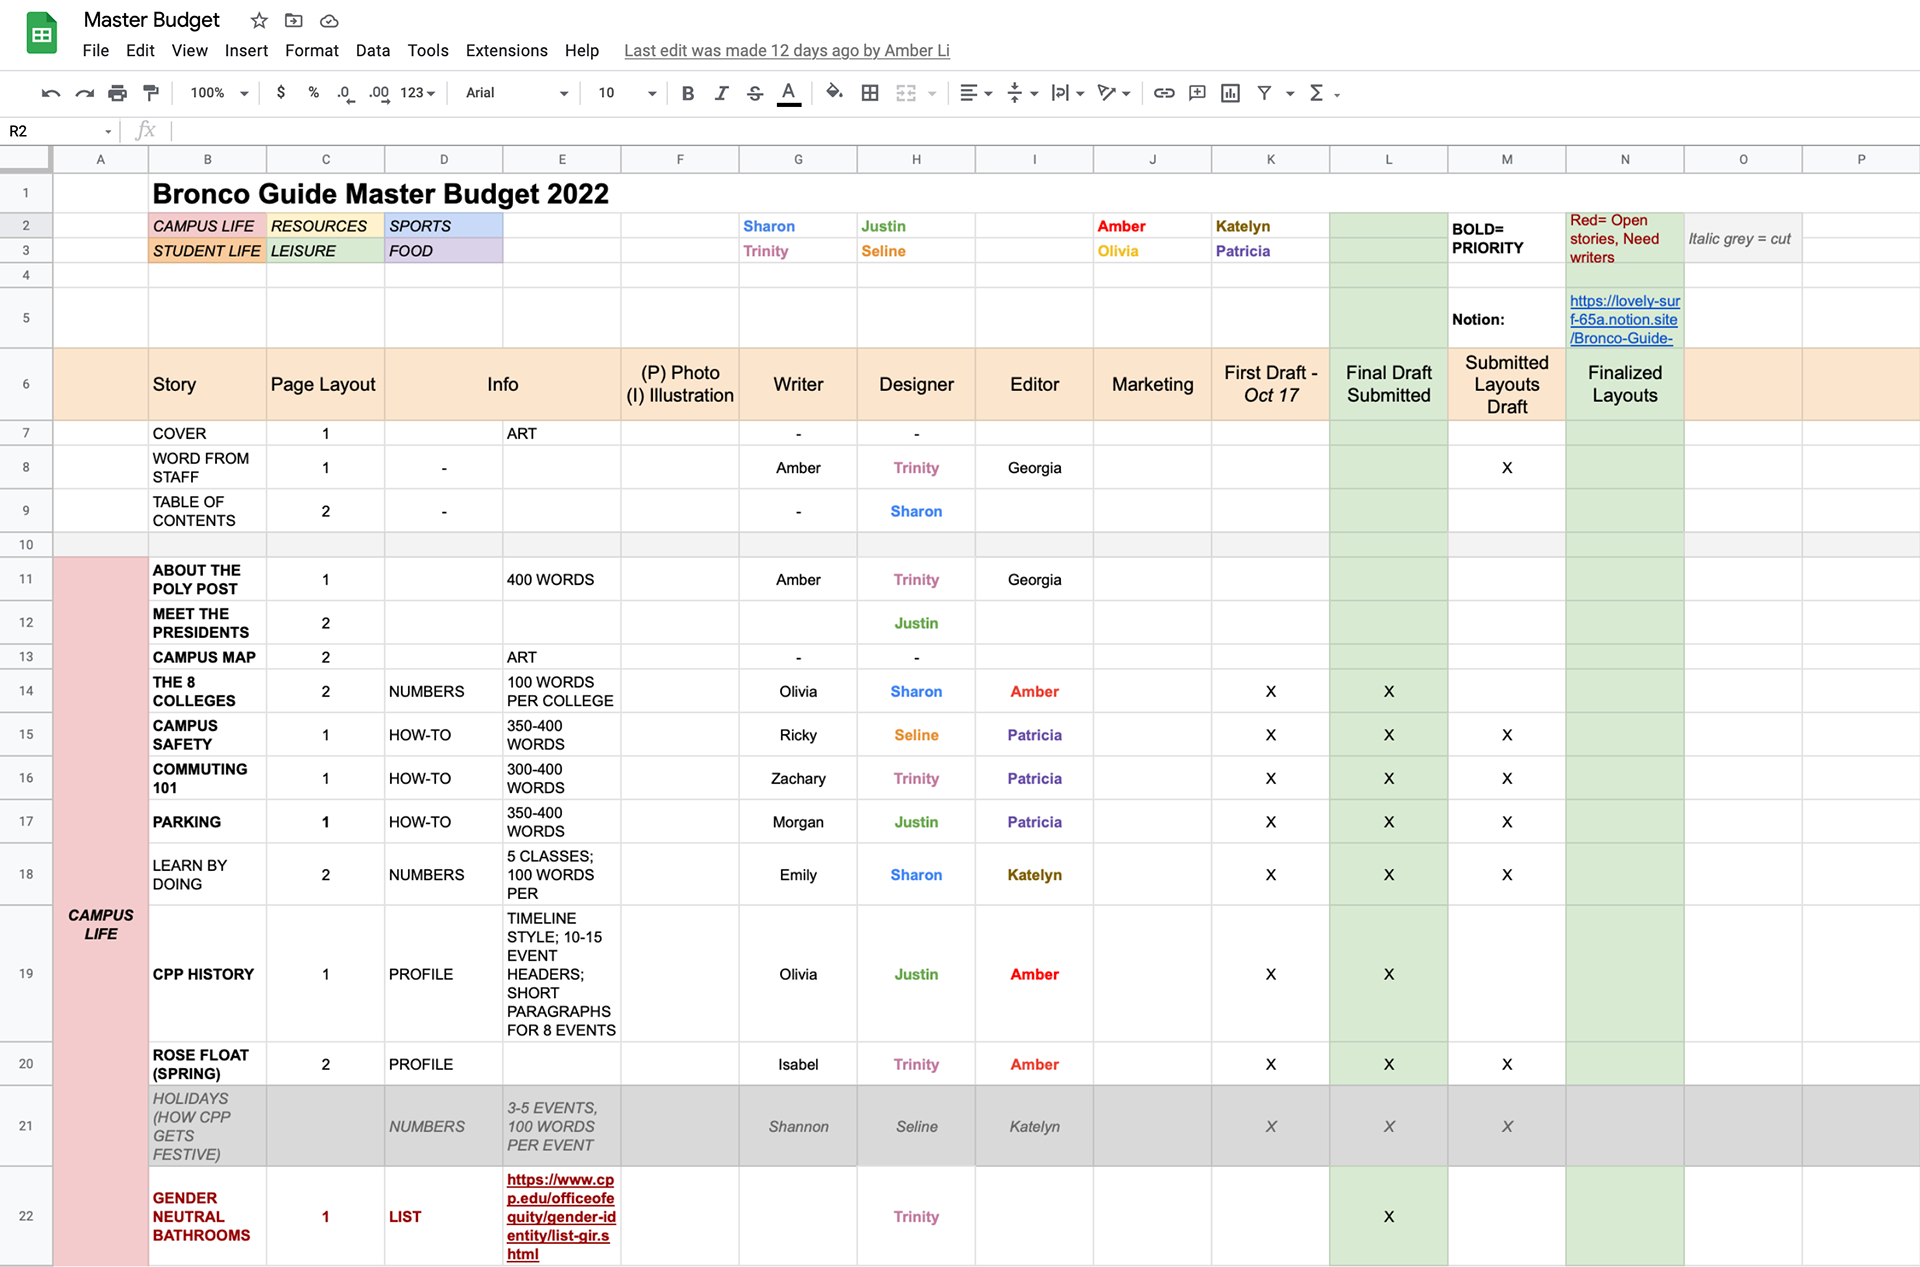Star the Master Budget document
Image resolution: width=1920 pixels, height=1267 pixels.
coord(259,20)
